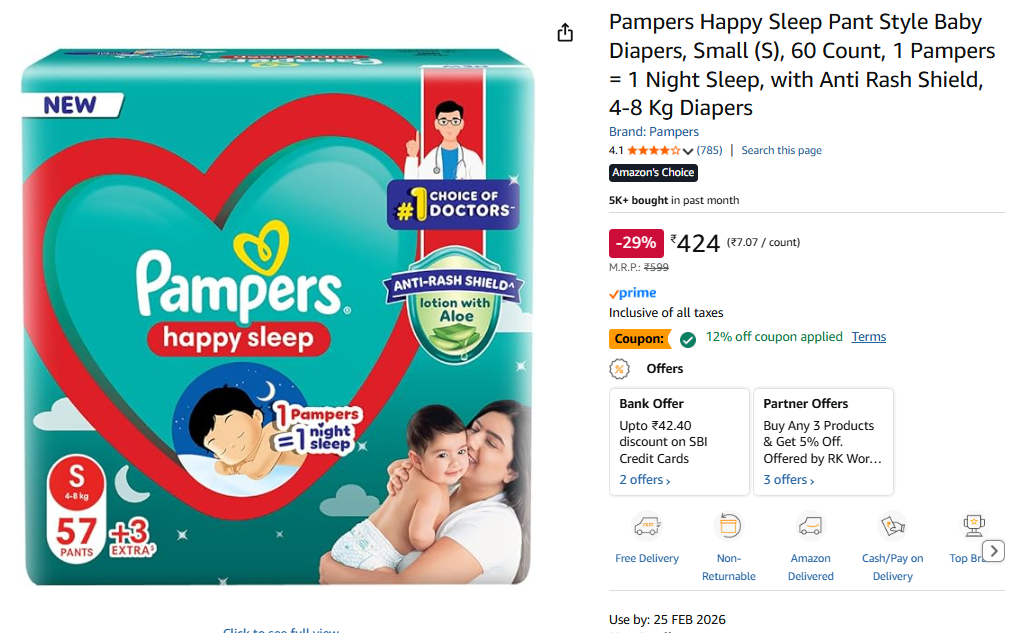The width and height of the screenshot is (1016, 633).
Task: Click the Non-Returnable box icon
Action: tap(728, 526)
